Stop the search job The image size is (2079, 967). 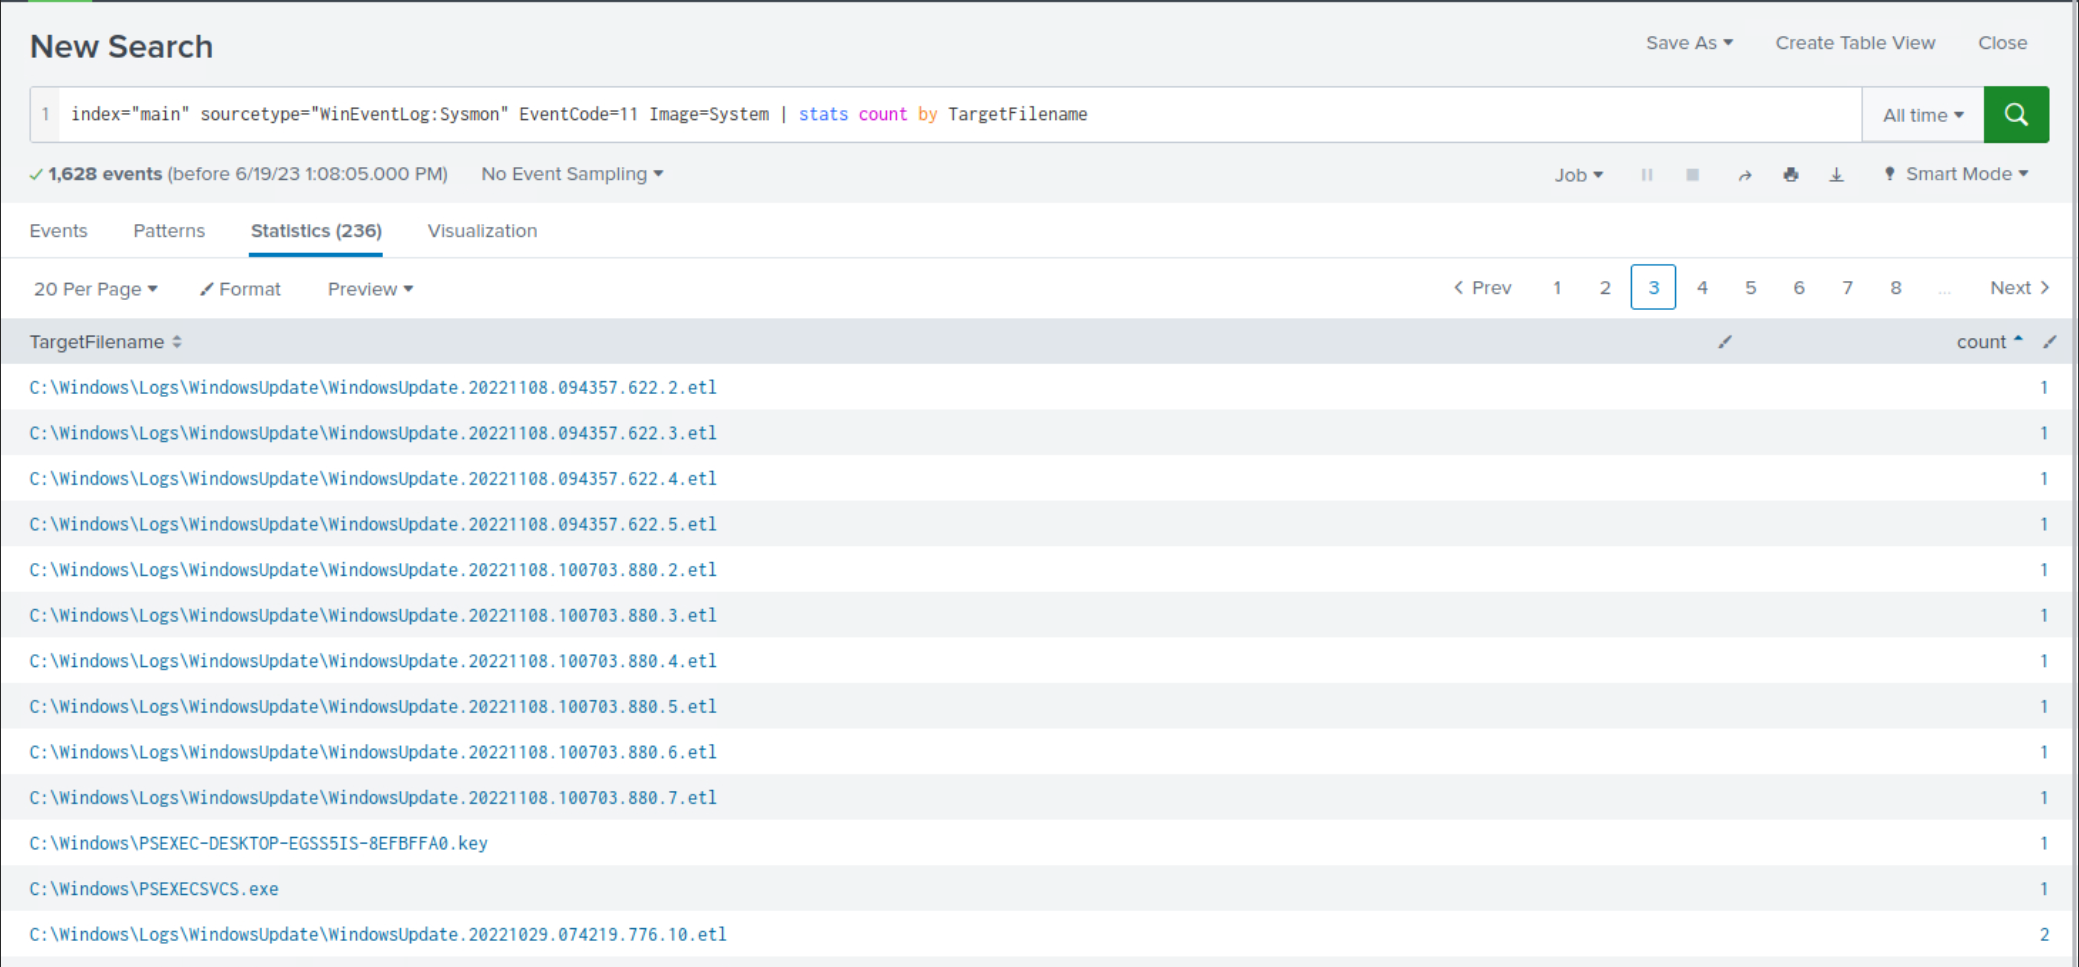point(1692,175)
